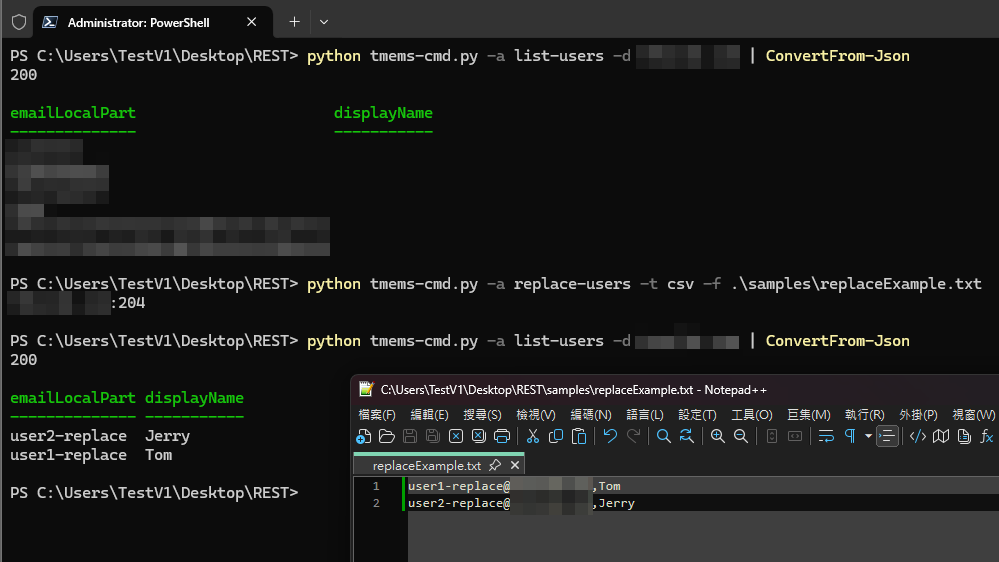Image resolution: width=999 pixels, height=562 pixels.
Task: Open the 檔案(F) menu
Action: 377,414
